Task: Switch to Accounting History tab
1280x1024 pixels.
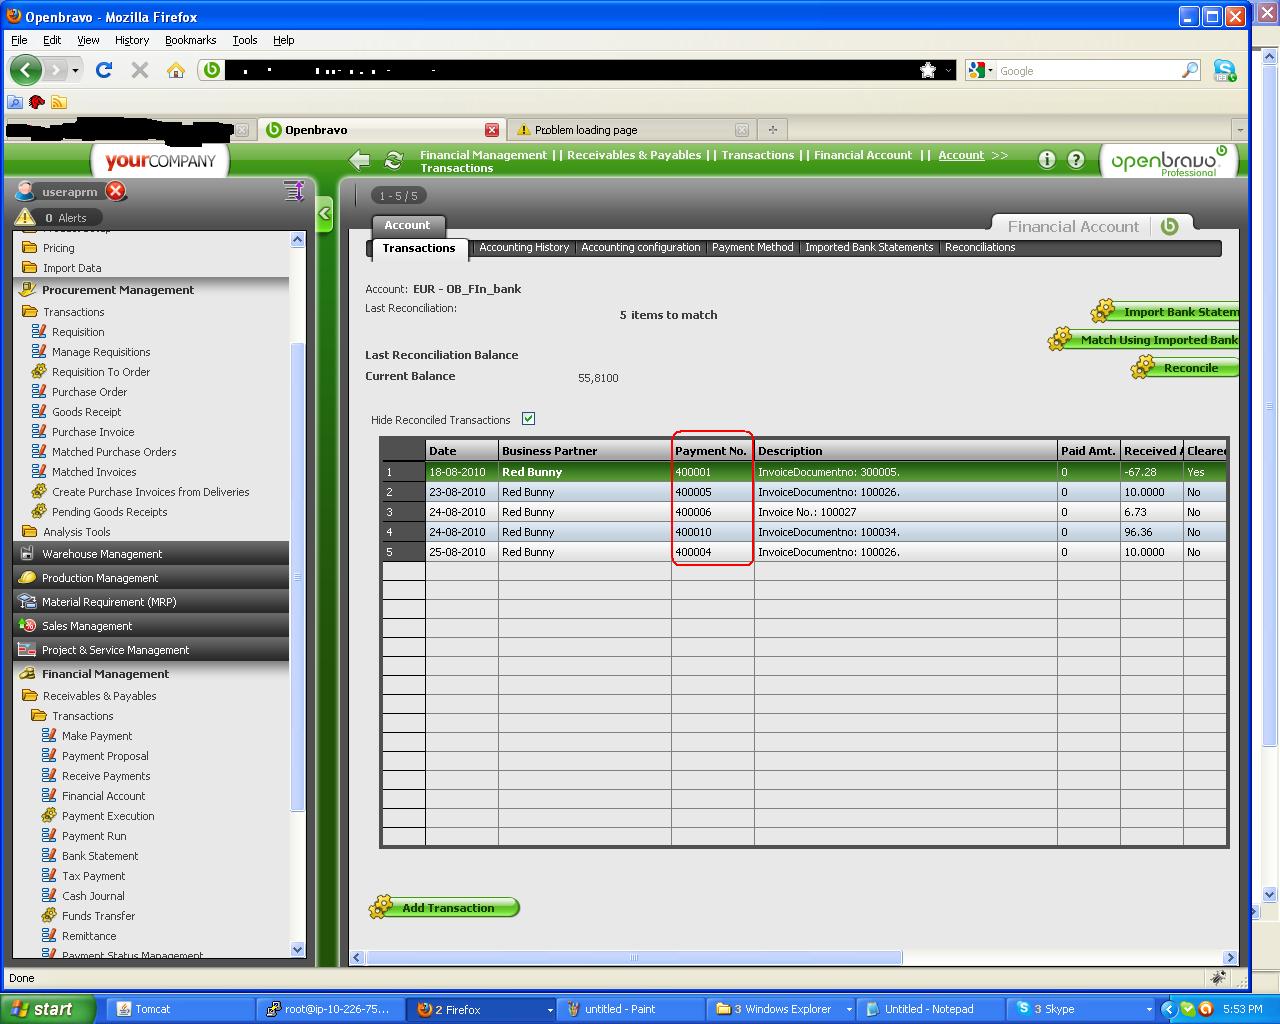Action: (524, 248)
